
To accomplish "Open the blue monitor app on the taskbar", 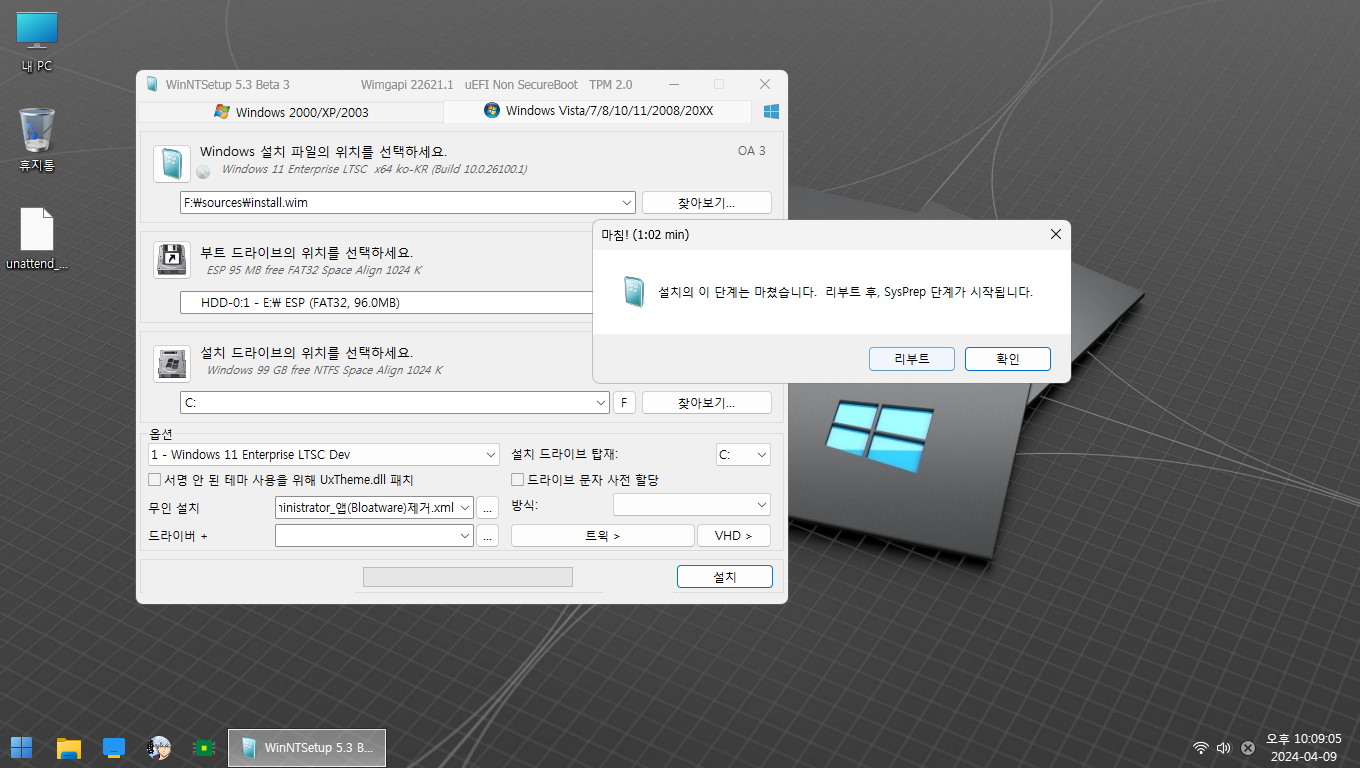I will point(114,747).
